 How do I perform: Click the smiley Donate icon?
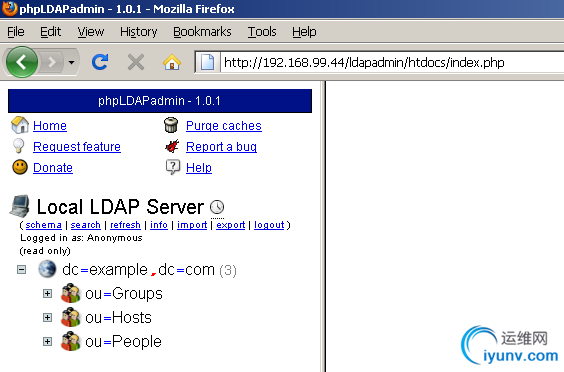[20, 167]
